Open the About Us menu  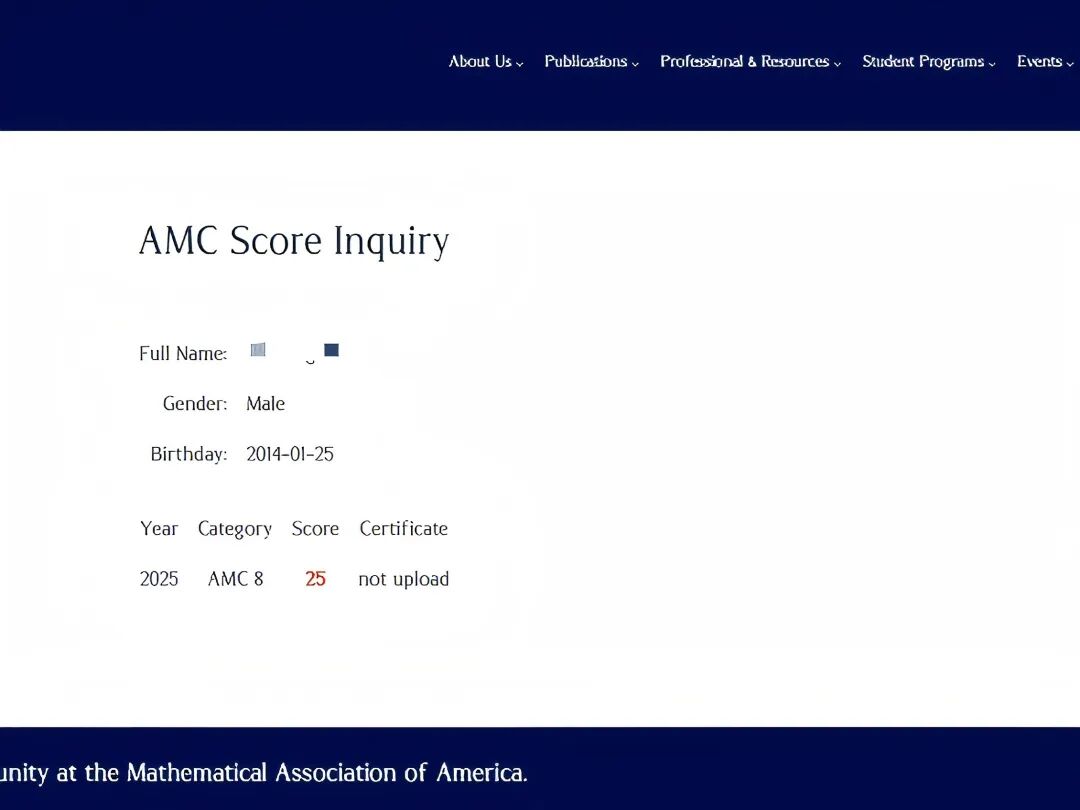click(x=480, y=62)
